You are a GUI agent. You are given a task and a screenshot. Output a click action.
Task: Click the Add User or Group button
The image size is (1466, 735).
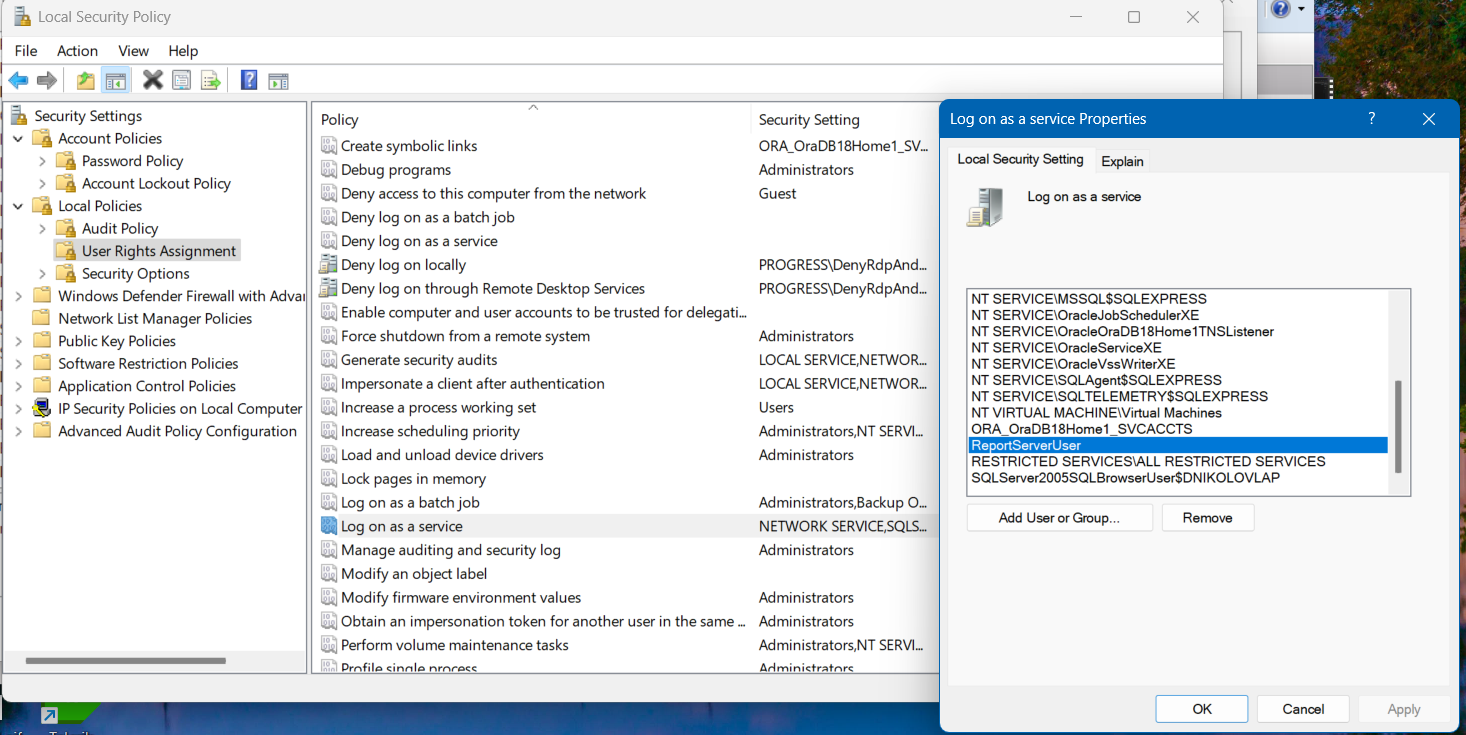(1059, 517)
